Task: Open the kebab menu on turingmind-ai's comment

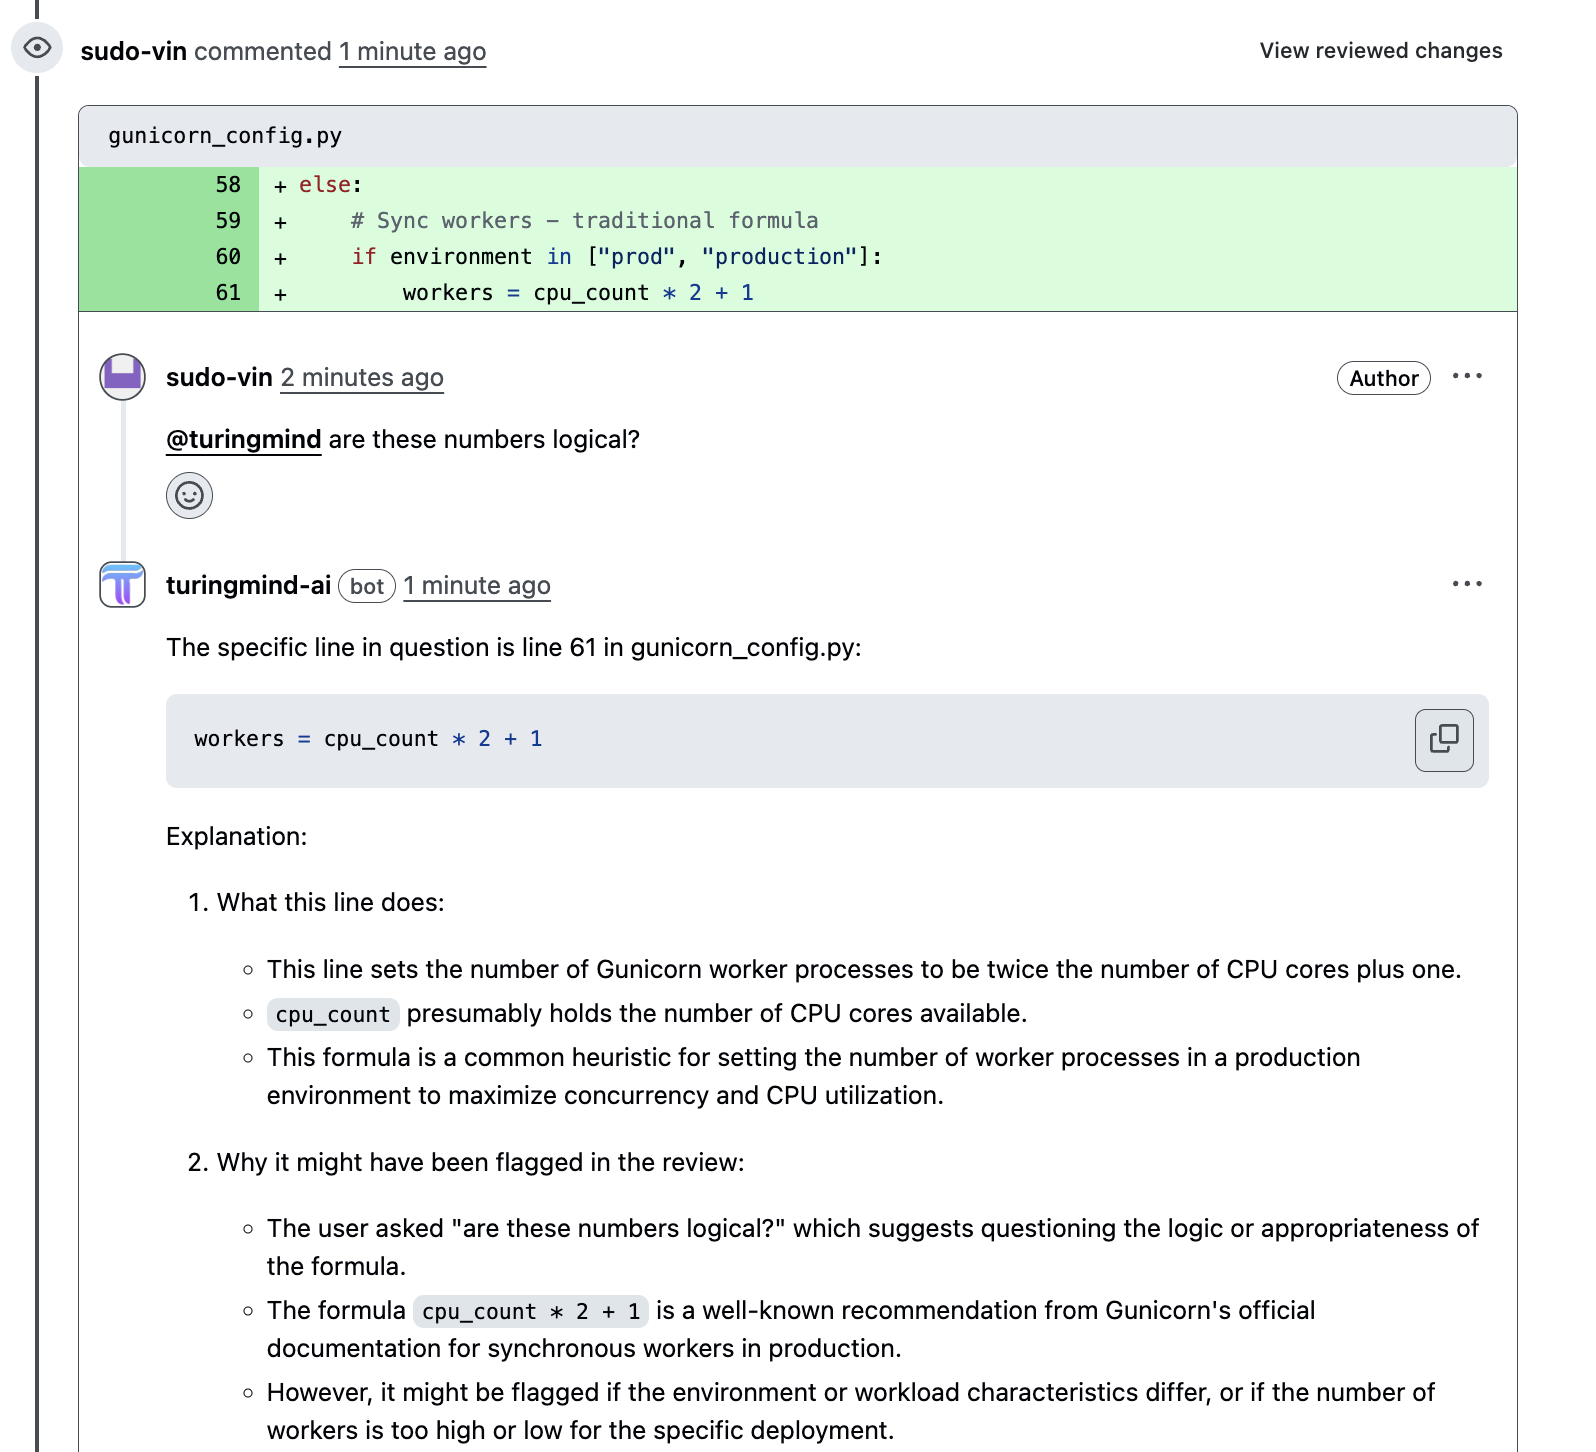Action: [x=1466, y=583]
